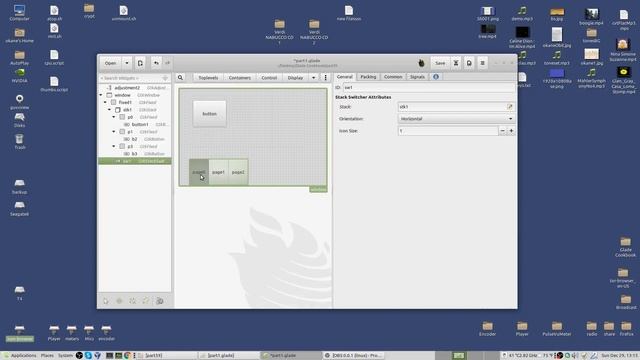Open the Computer desktop icon
640x360 pixels.
(x=19, y=12)
